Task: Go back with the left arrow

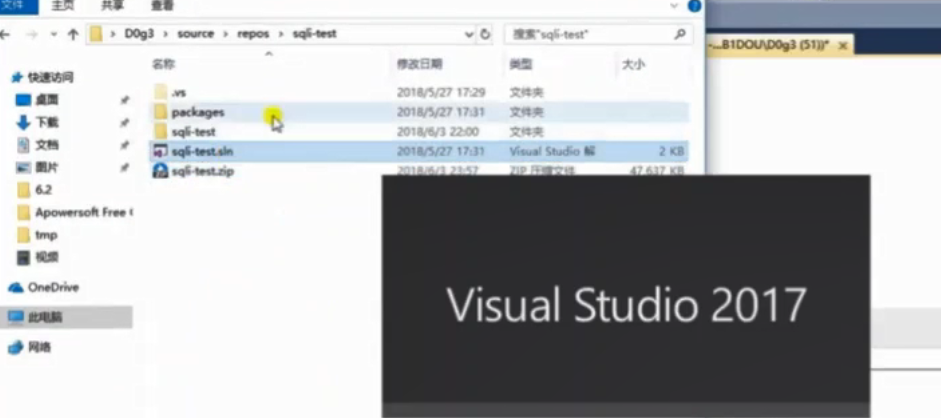Action: [x=4, y=34]
